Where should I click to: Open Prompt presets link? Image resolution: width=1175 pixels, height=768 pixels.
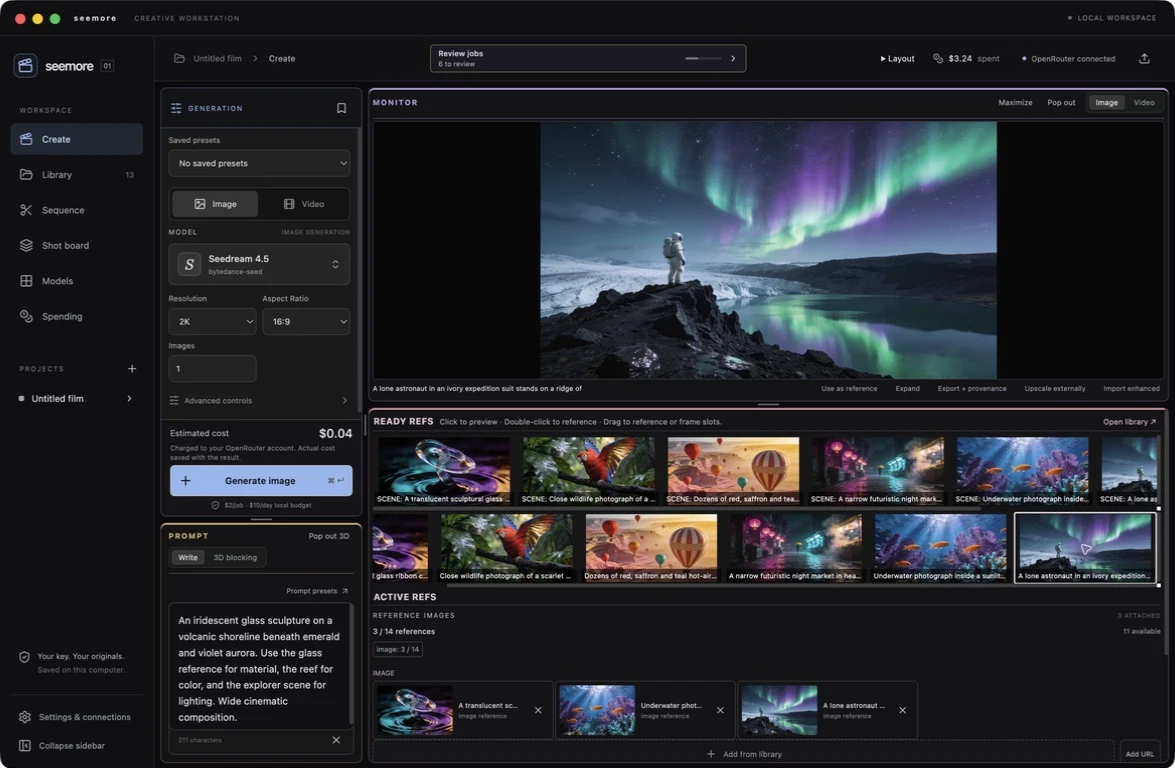317,591
